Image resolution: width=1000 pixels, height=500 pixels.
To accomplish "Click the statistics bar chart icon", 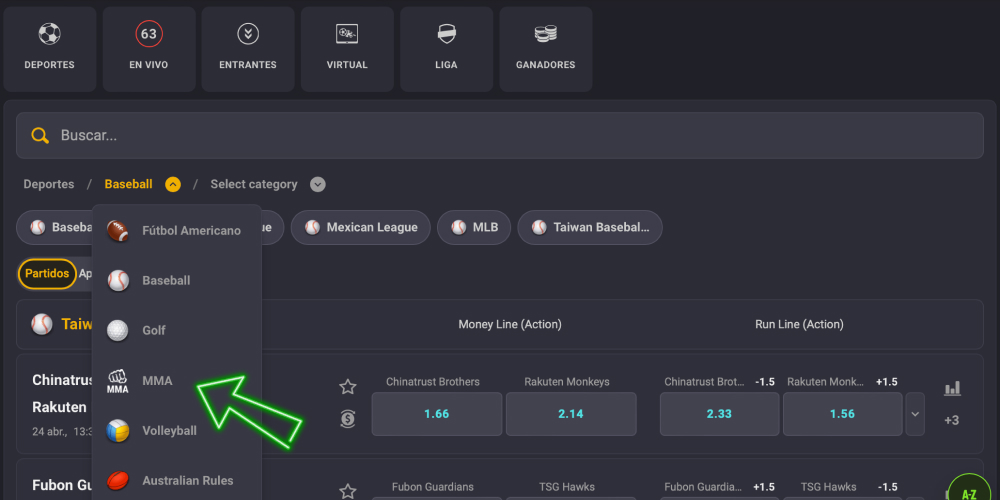I will pyautogui.click(x=952, y=388).
